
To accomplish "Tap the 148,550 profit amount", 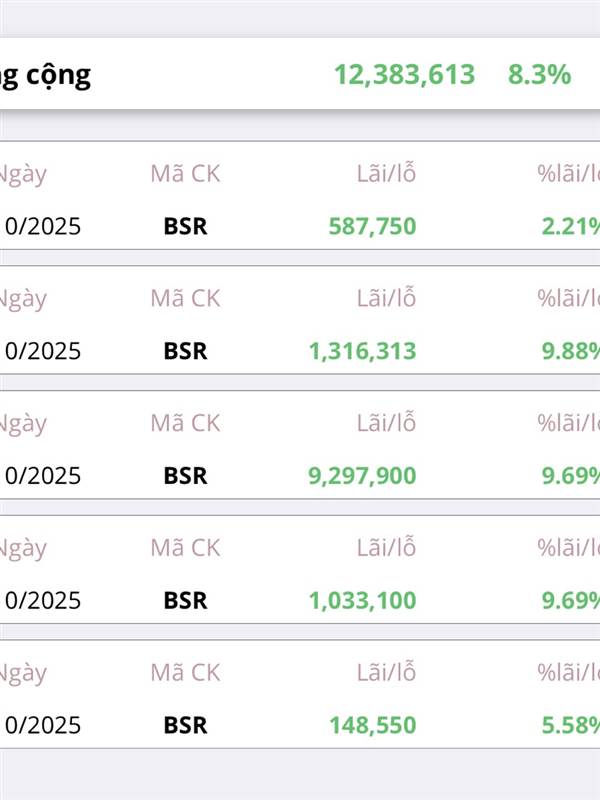I will click(x=372, y=725).
